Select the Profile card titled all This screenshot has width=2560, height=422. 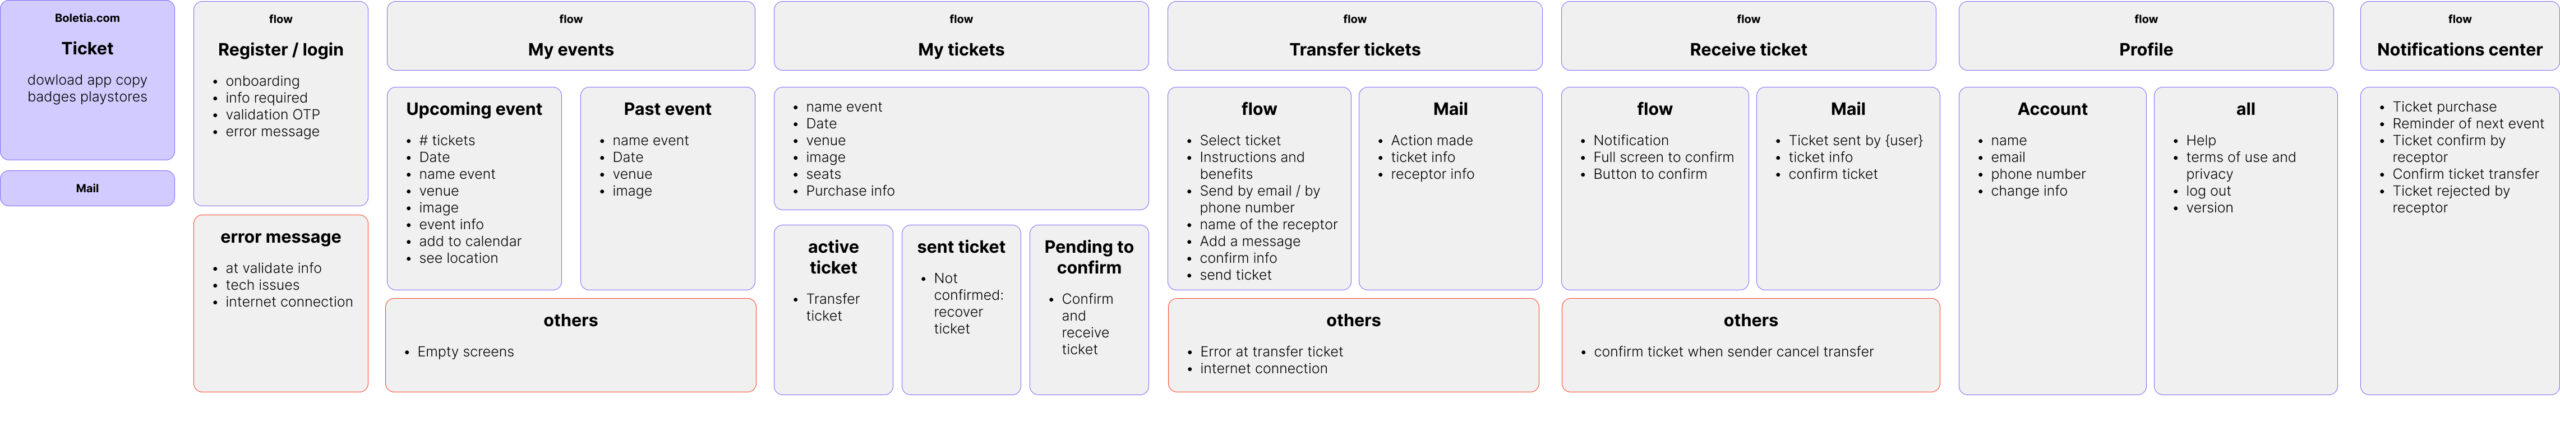(2245, 240)
